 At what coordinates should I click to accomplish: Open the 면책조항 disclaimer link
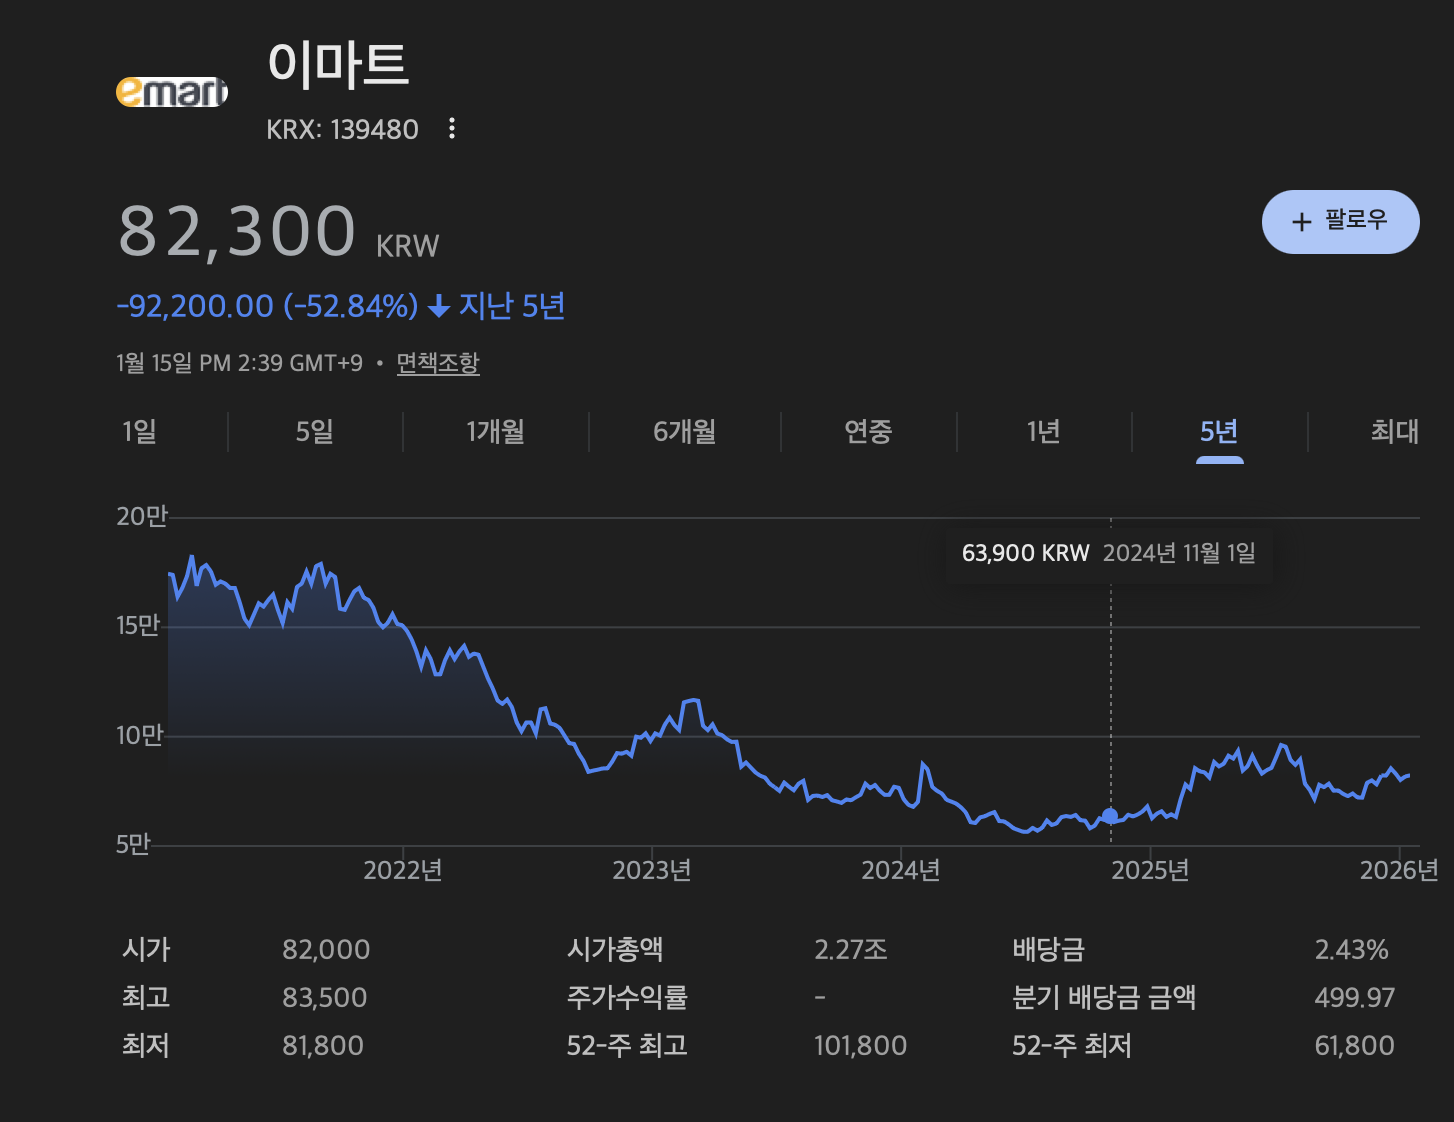pos(438,363)
